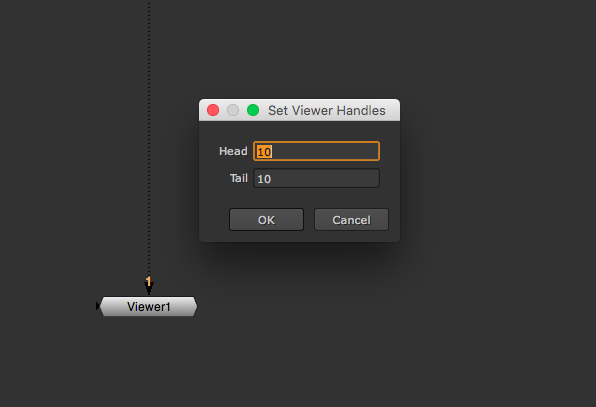
Task: Close the dialog with the red button
Action: (213, 110)
